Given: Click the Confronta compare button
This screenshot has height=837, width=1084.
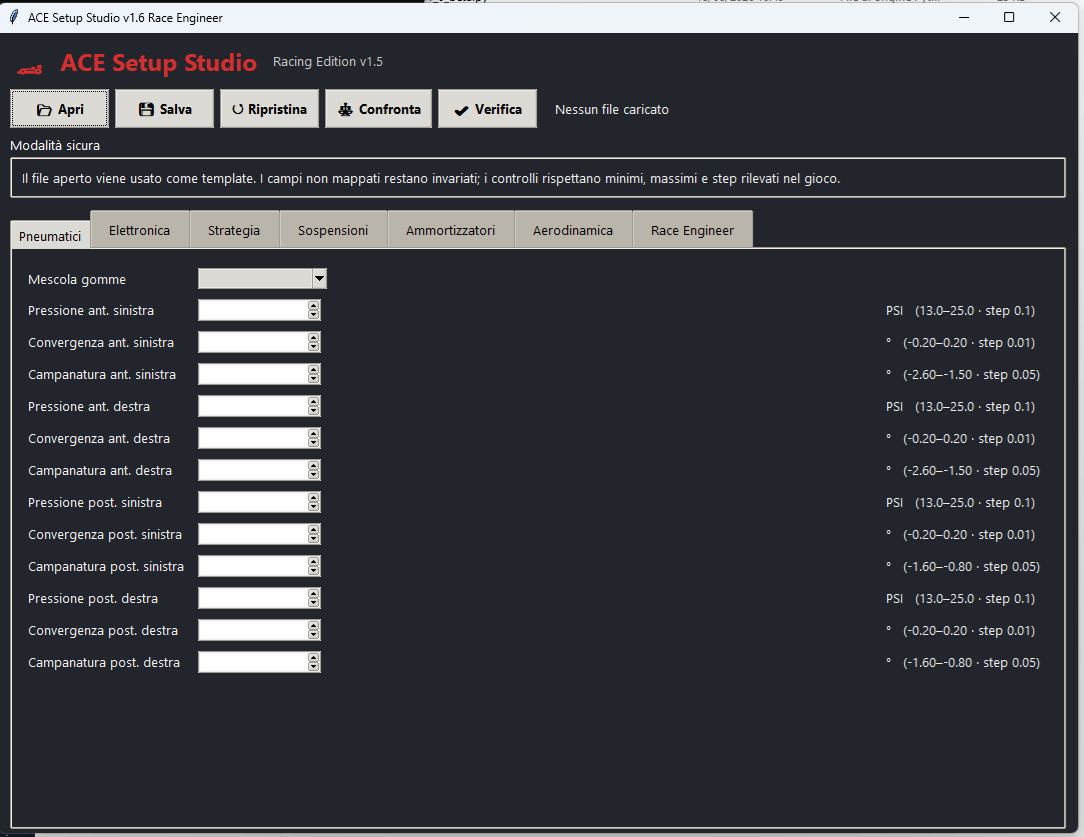Looking at the screenshot, I should [x=379, y=109].
